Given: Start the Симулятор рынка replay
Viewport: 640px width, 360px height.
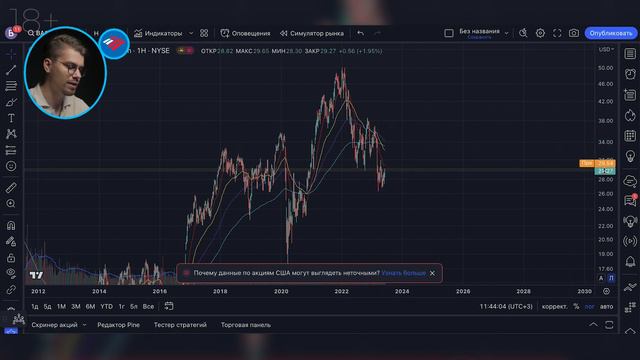Looking at the screenshot, I should 312,33.
